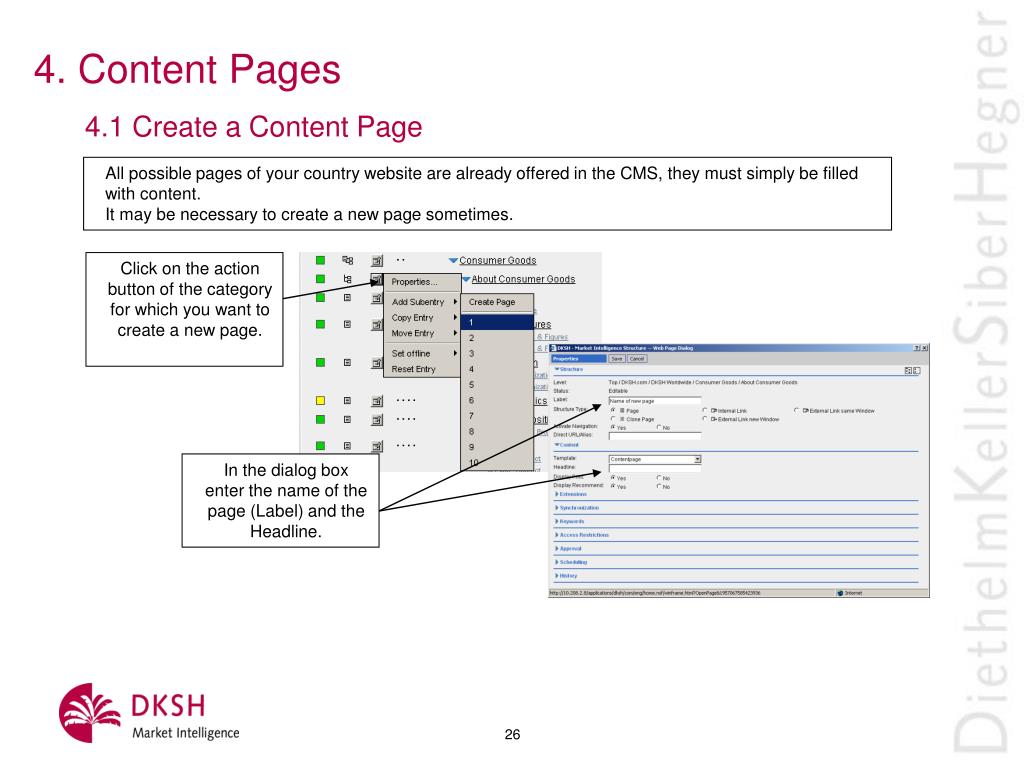The image size is (1024, 768).
Task: Switch to the Properties tab in the dialog
Action: (x=579, y=359)
